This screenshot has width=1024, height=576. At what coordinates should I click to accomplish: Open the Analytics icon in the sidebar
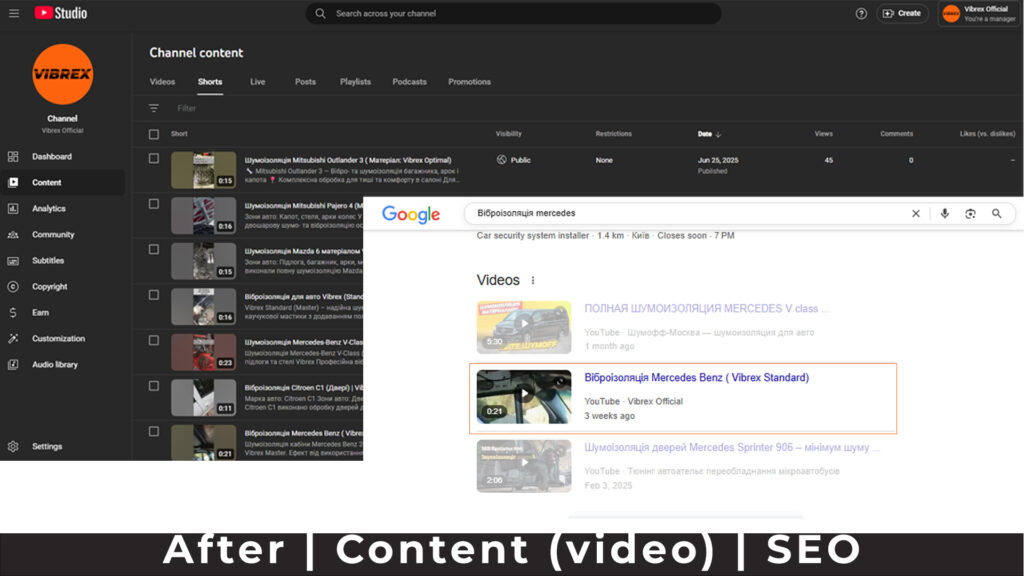[13, 209]
